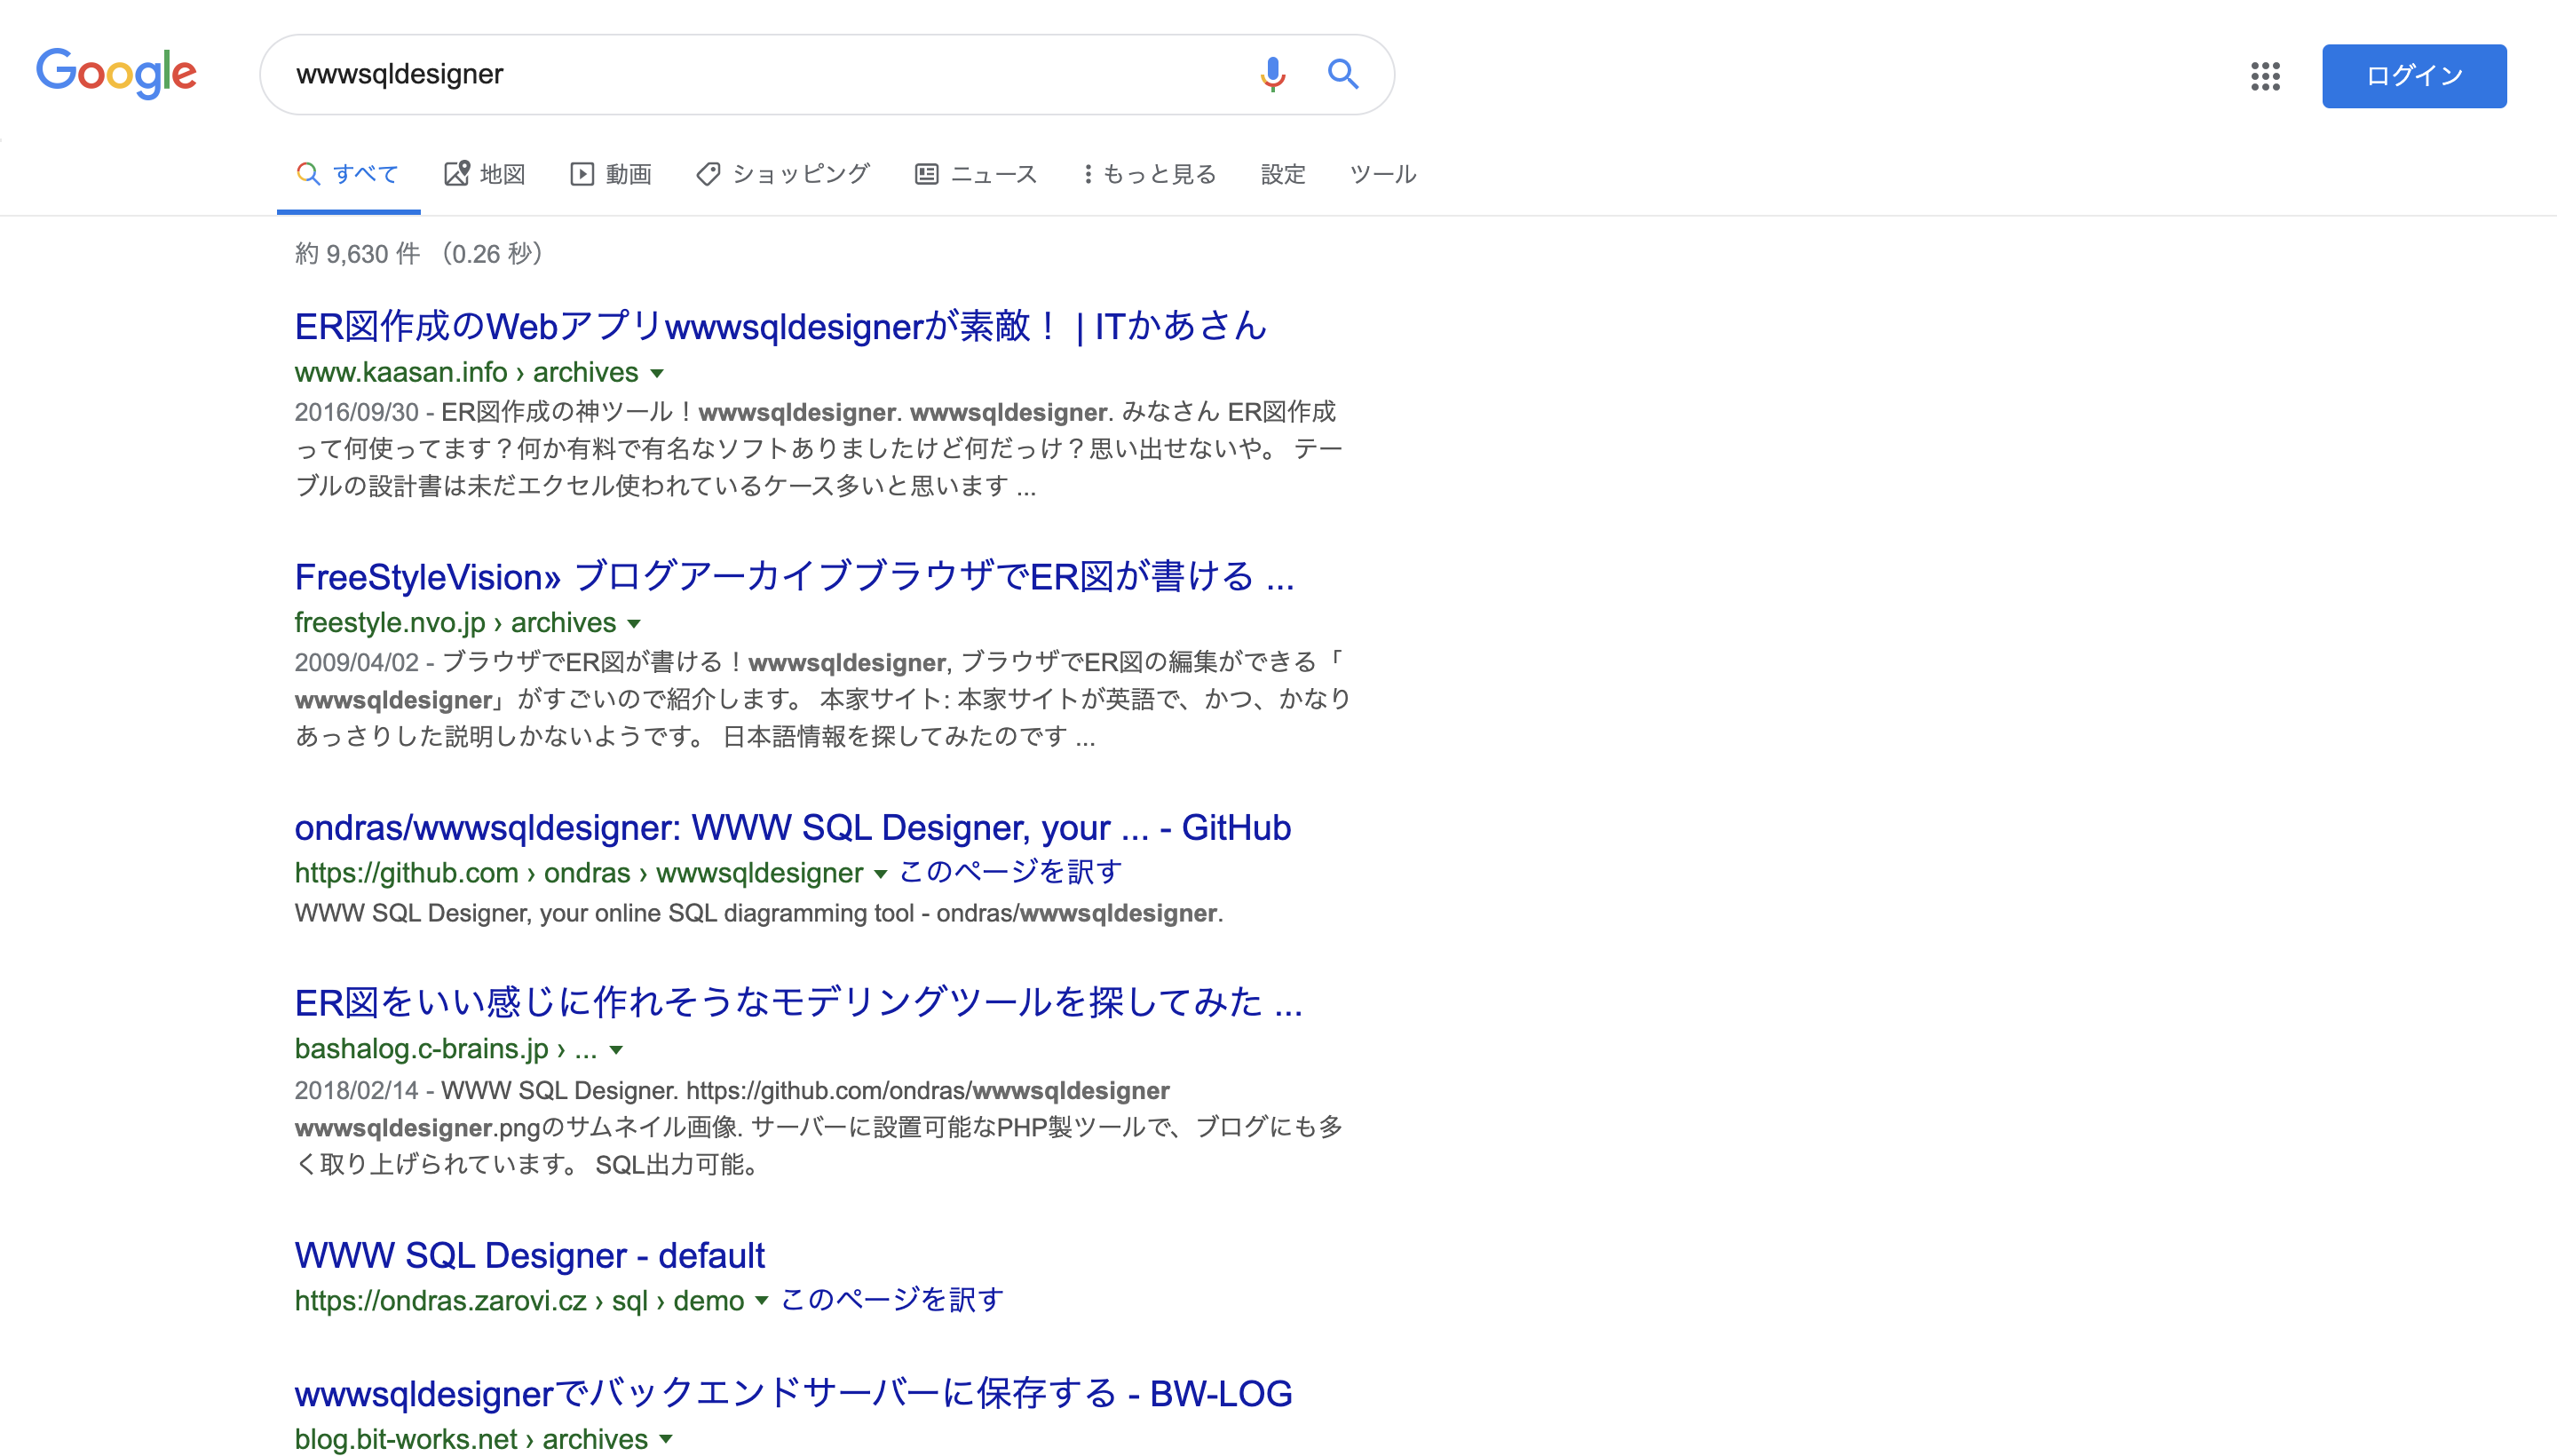Expand the blog.bit-works.net result arrow
The height and width of the screenshot is (1456, 2557).
pyautogui.click(x=666, y=1440)
